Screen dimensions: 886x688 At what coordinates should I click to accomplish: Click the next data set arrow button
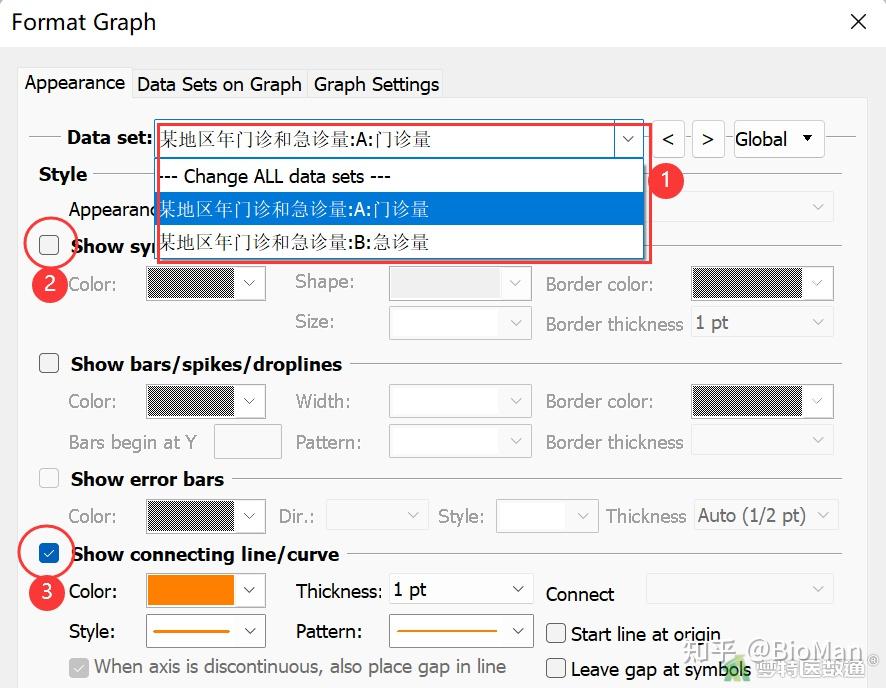(708, 139)
